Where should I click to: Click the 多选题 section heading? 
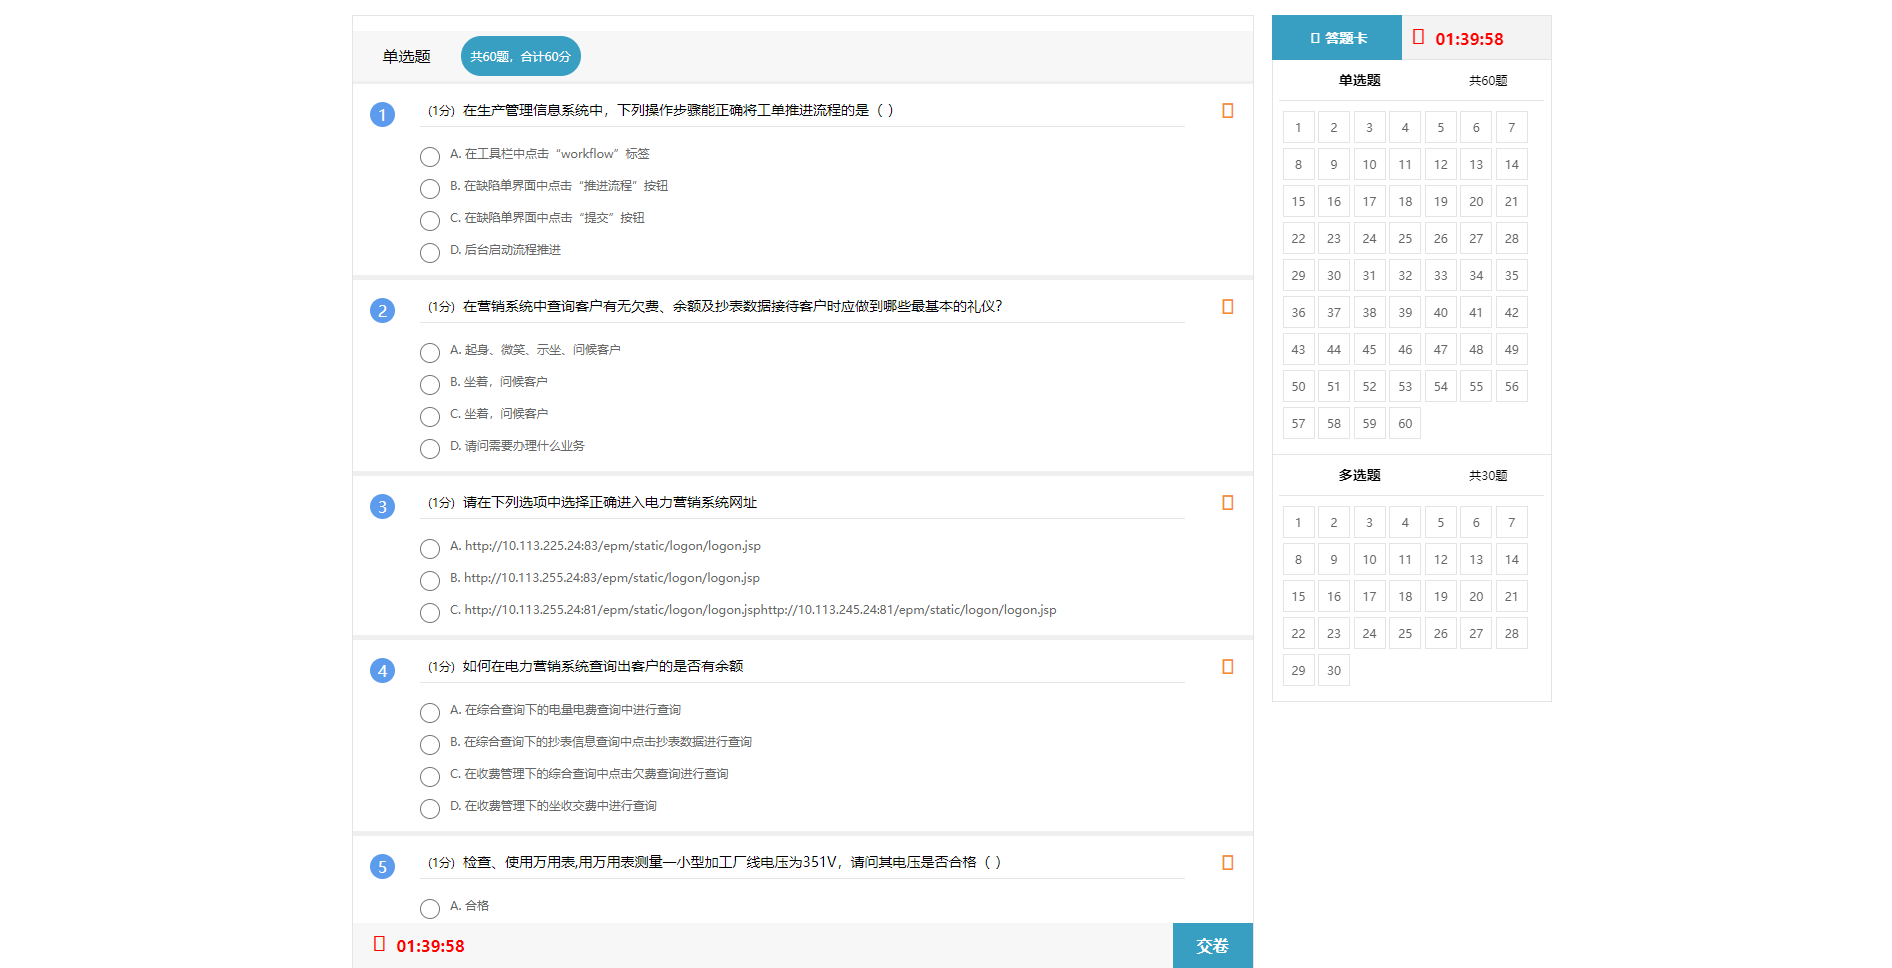pyautogui.click(x=1359, y=475)
